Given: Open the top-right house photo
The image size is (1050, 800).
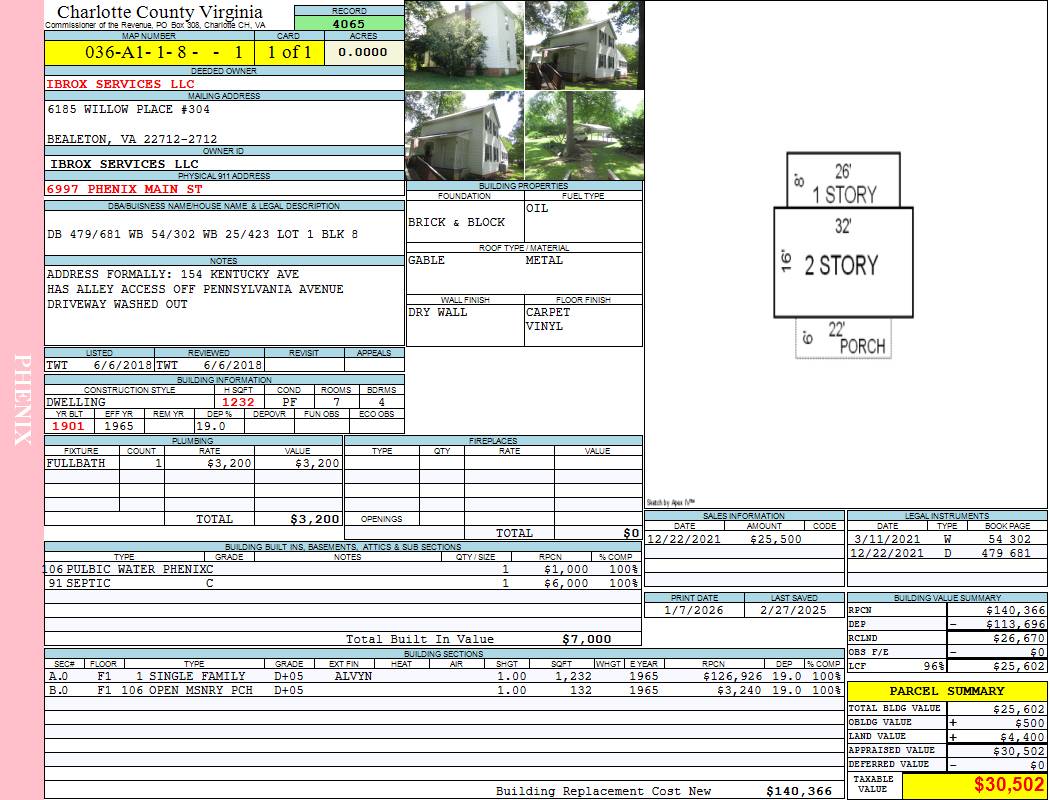Looking at the screenshot, I should click(x=584, y=45).
